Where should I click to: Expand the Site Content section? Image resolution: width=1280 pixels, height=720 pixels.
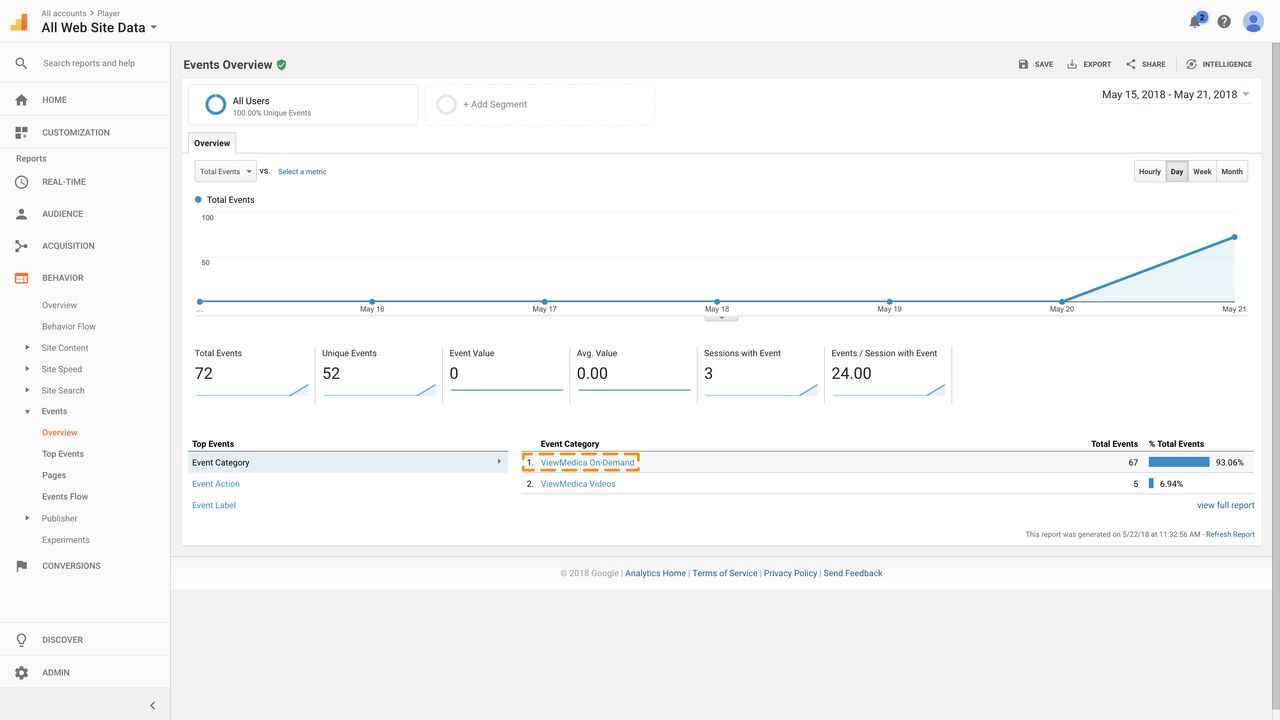[x=64, y=347]
